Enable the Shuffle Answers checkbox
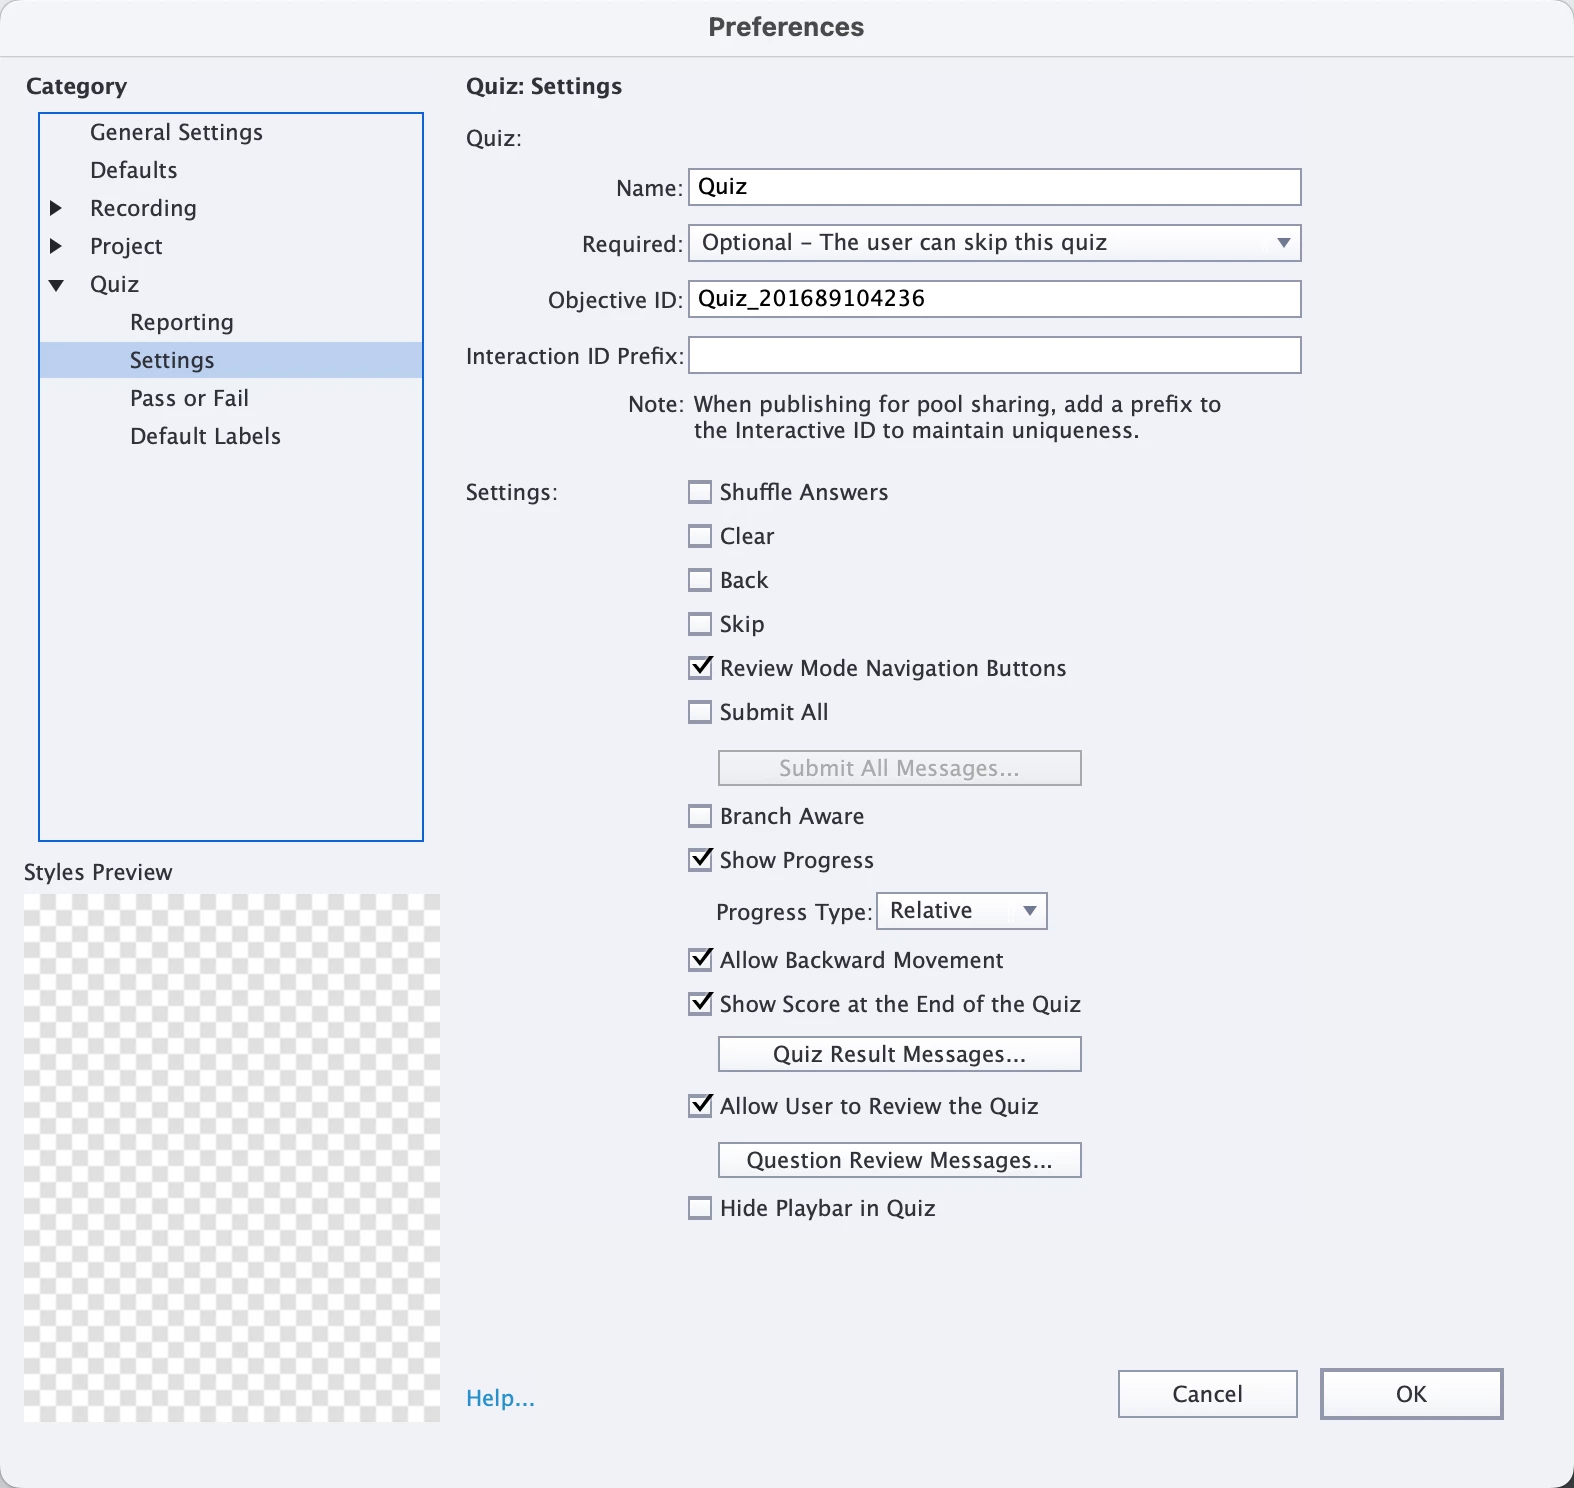 pyautogui.click(x=700, y=492)
